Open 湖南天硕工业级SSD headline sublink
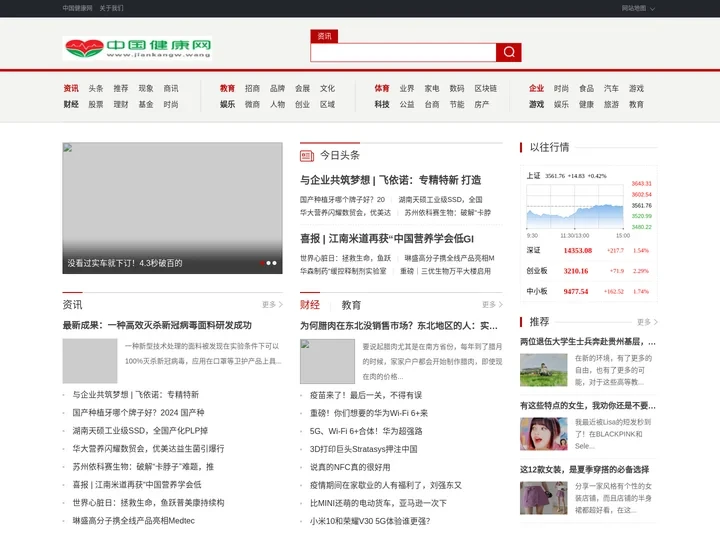 coord(440,199)
